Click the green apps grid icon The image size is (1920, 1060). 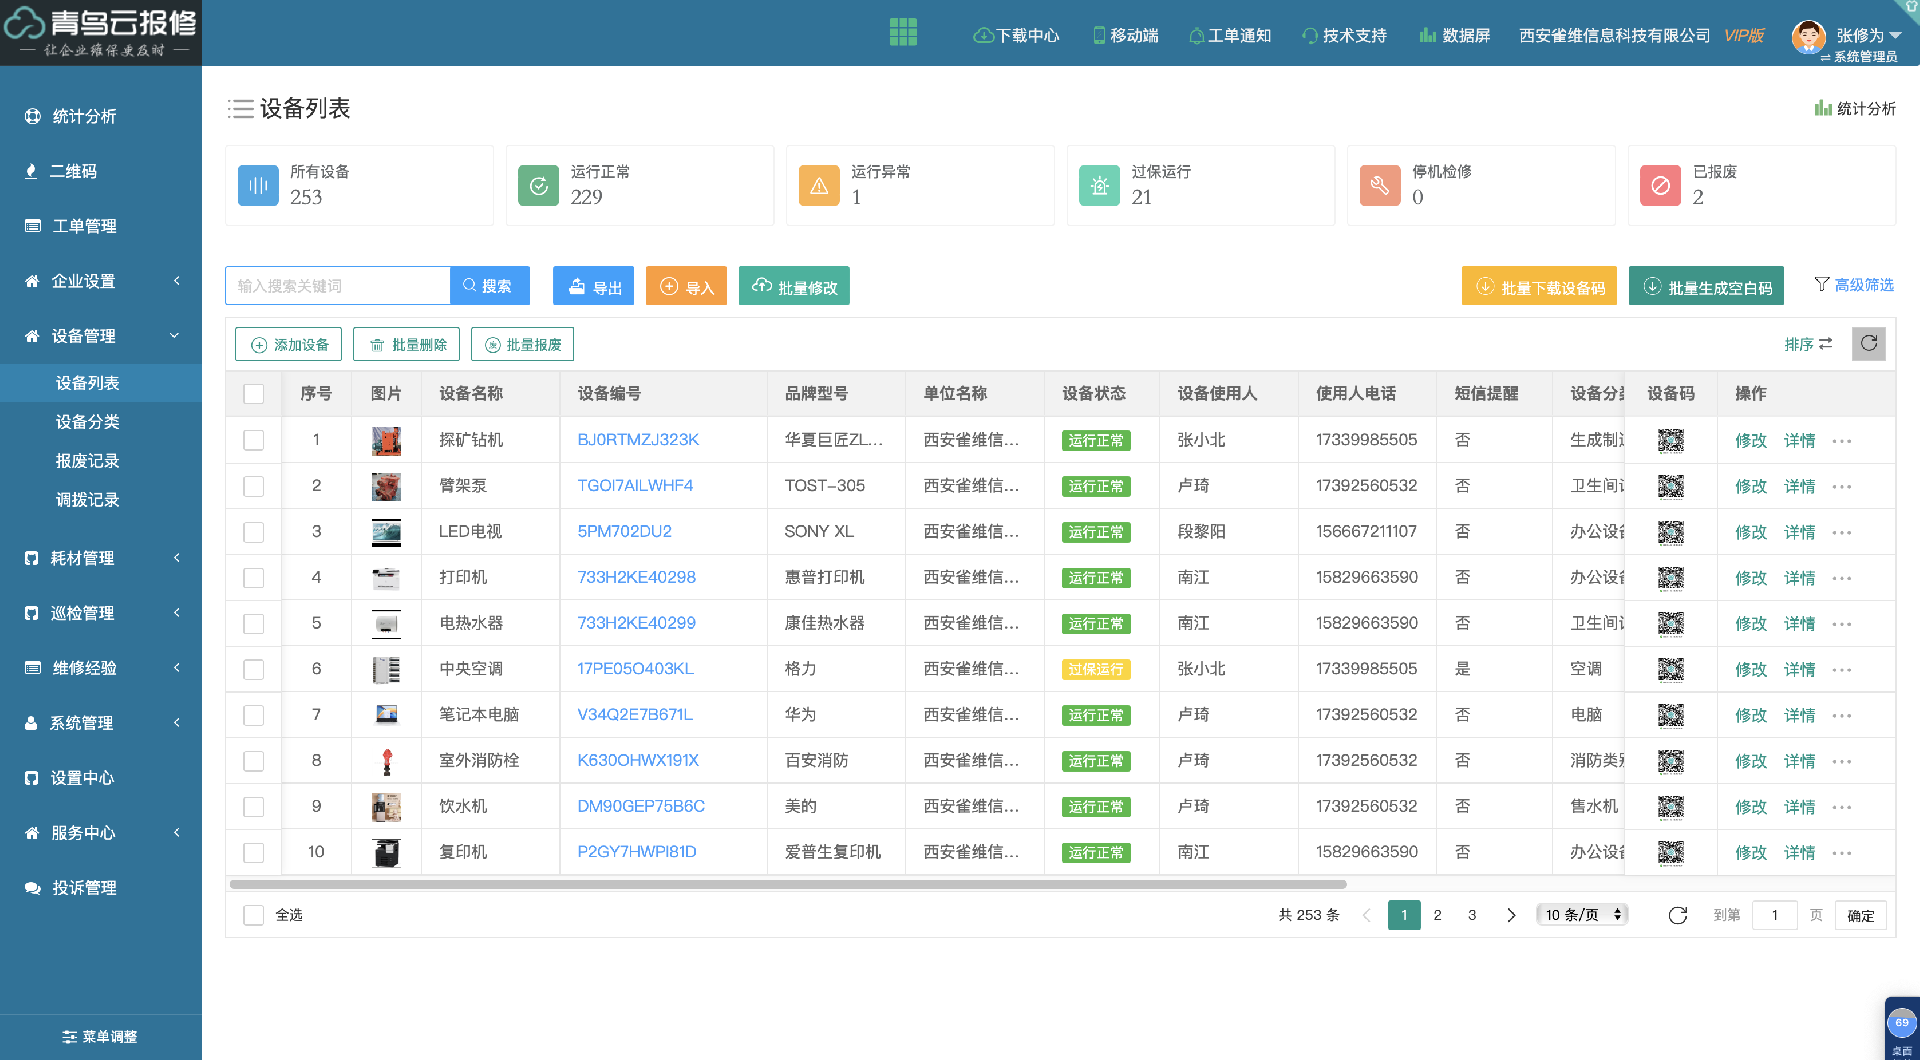point(903,32)
